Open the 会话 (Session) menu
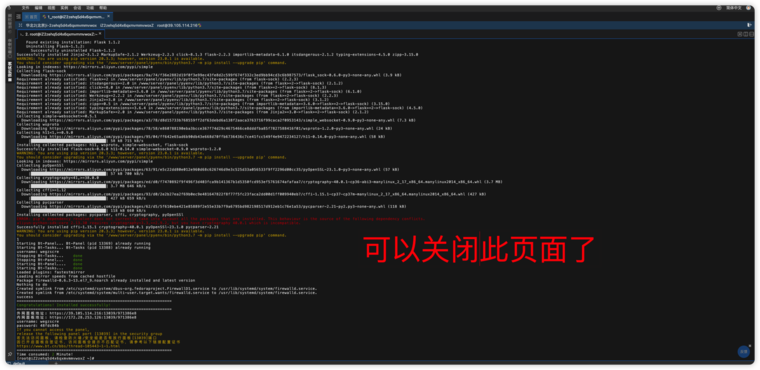The image size is (760, 370). [77, 8]
